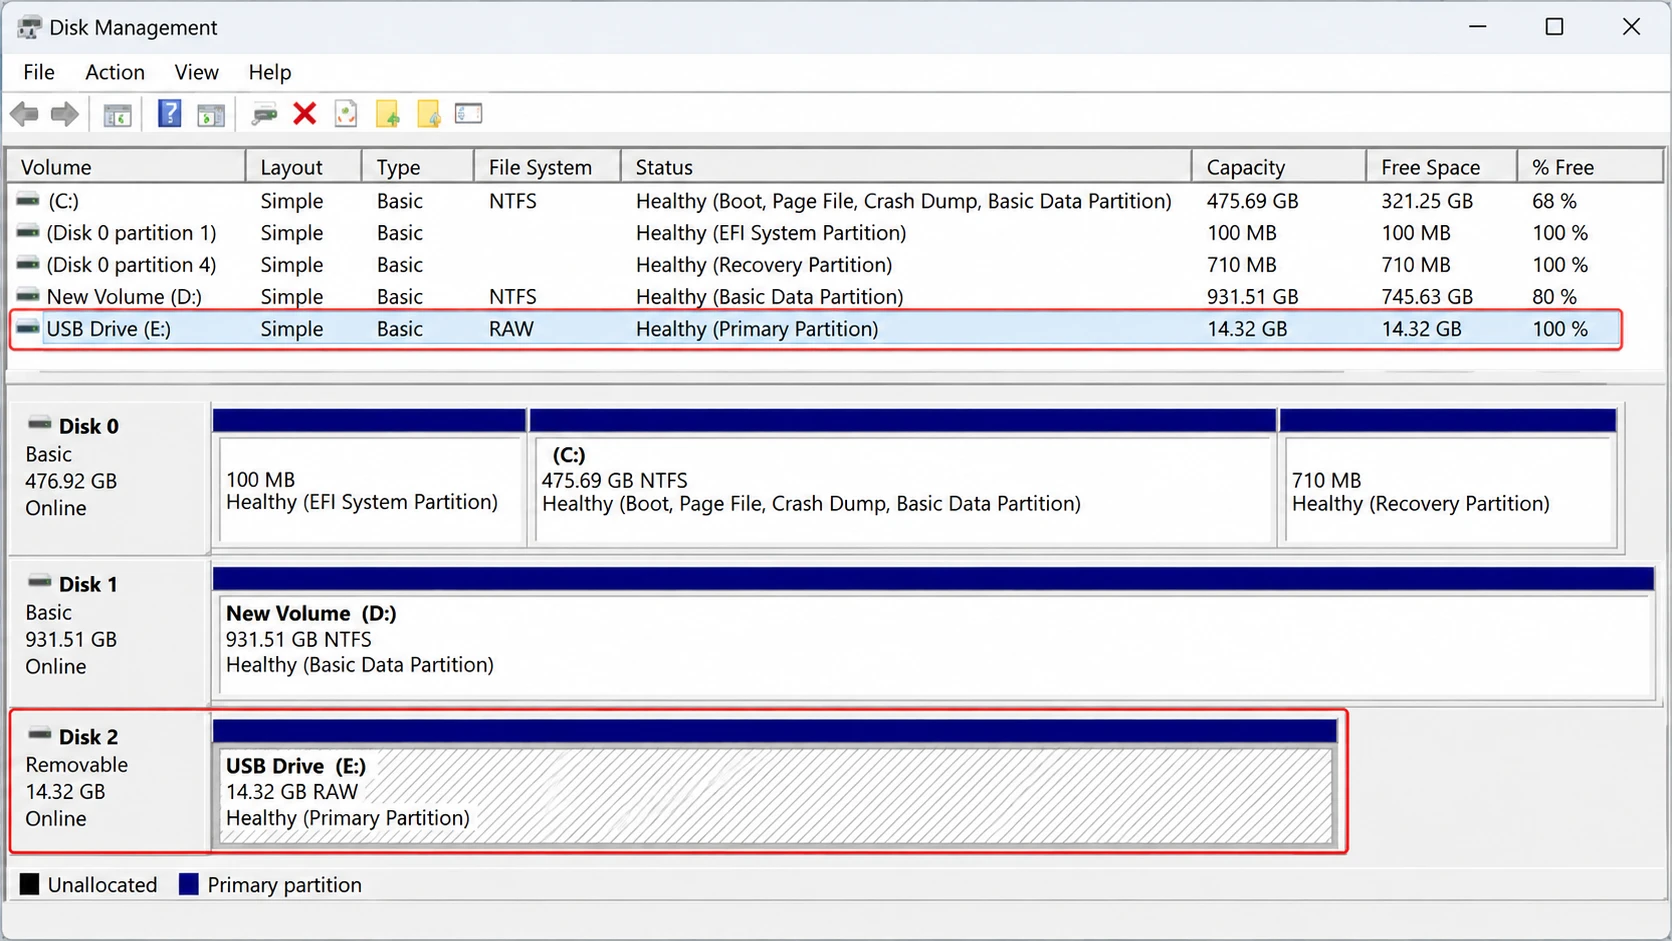Select the New Volume (D:) row in volume list
The image size is (1672, 941).
tap(815, 297)
